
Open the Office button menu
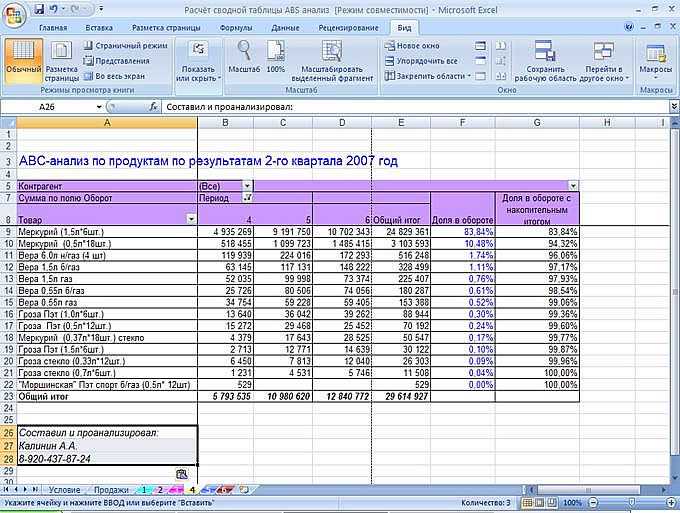14,16
